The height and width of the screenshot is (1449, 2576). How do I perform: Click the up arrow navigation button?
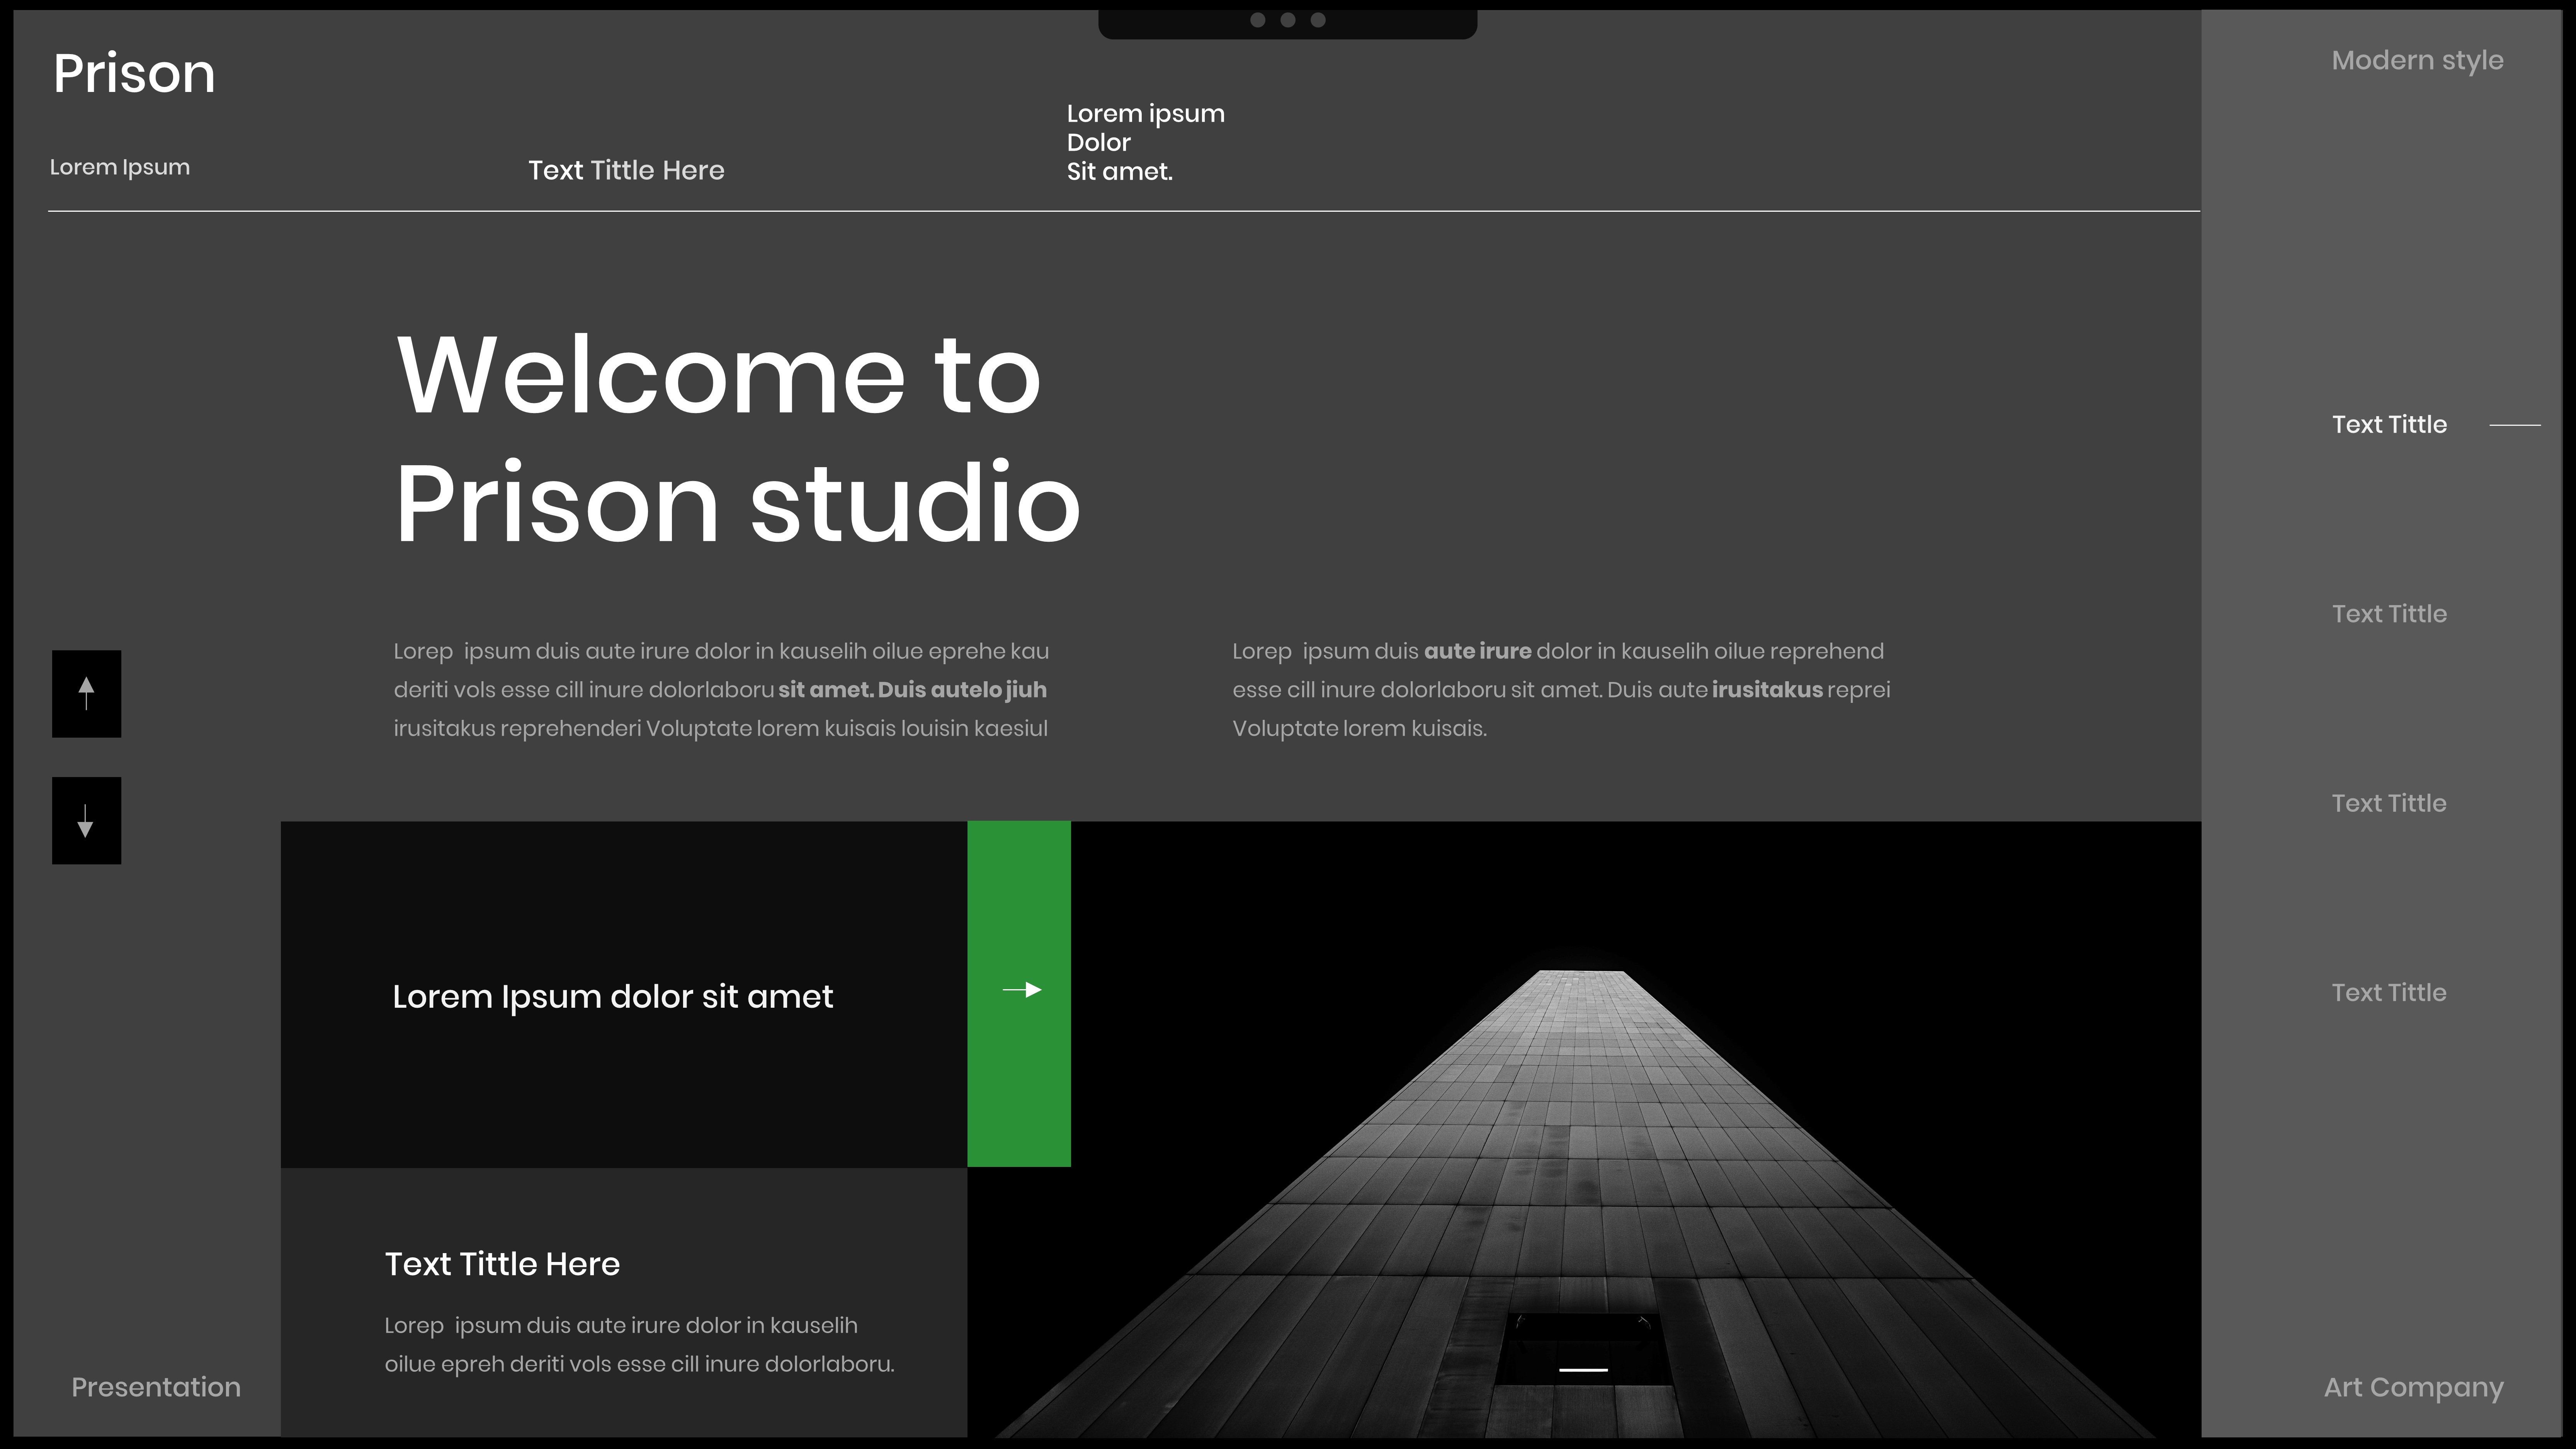[x=86, y=694]
